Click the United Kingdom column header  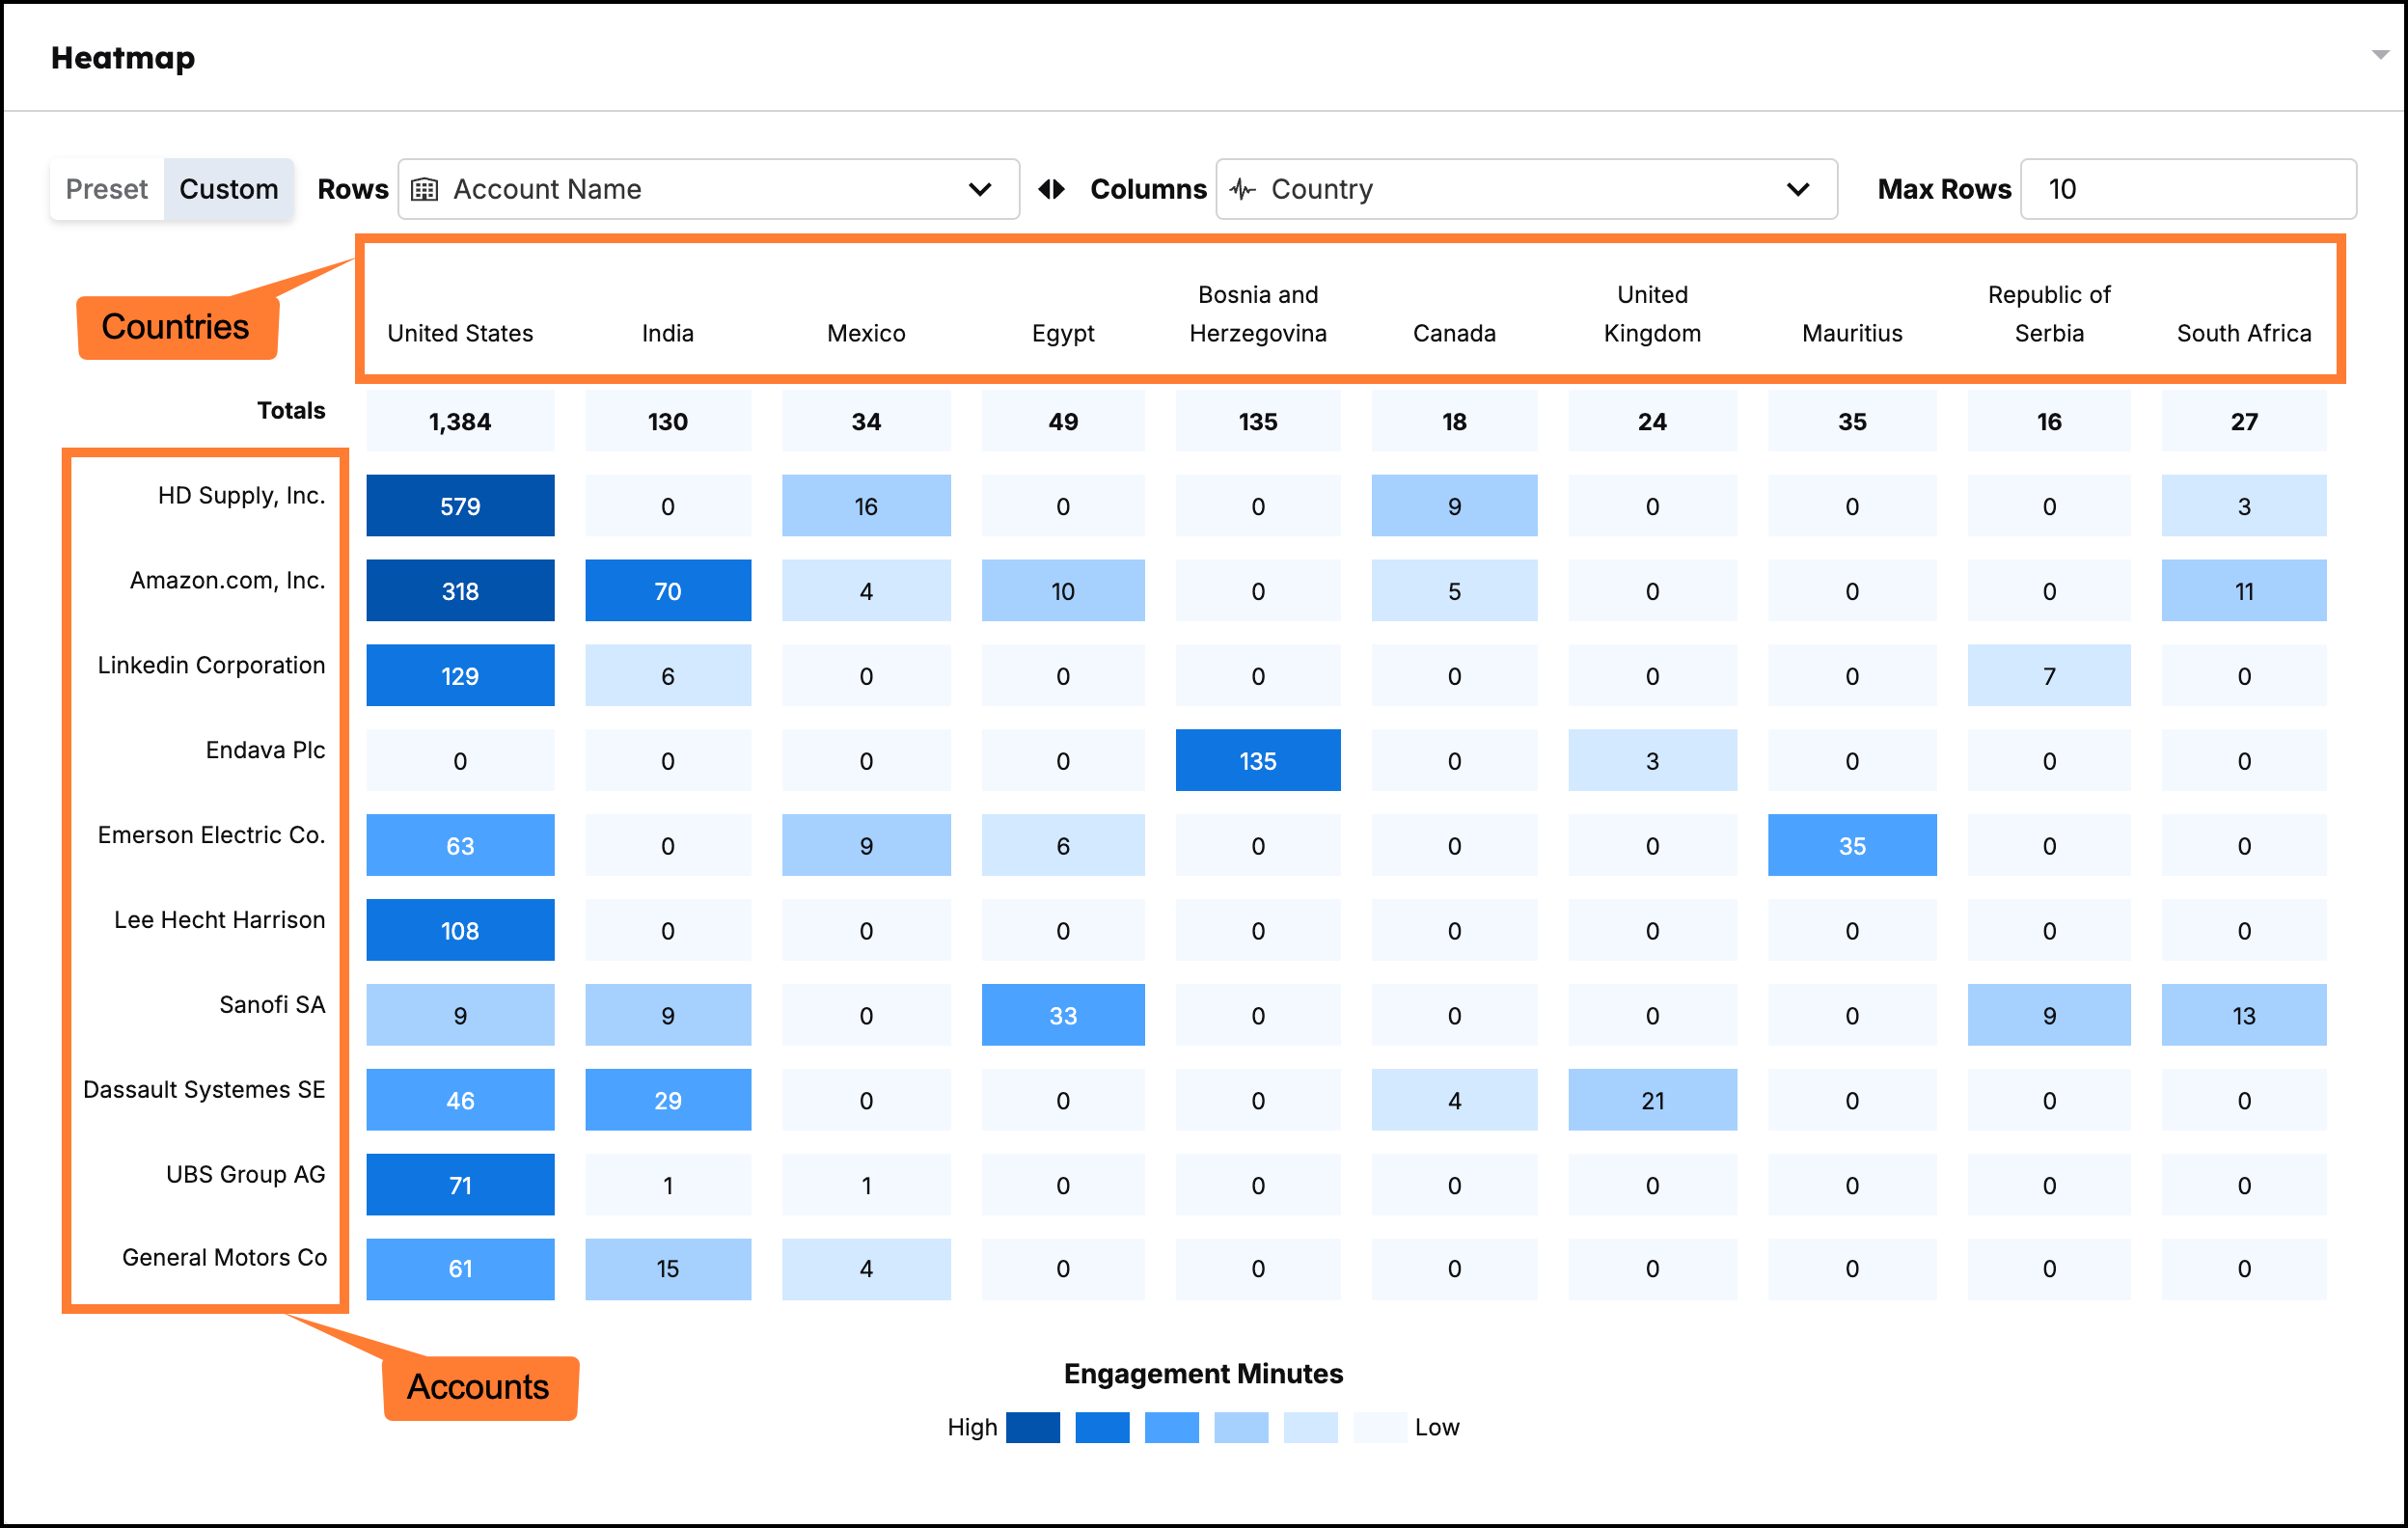(x=1652, y=314)
